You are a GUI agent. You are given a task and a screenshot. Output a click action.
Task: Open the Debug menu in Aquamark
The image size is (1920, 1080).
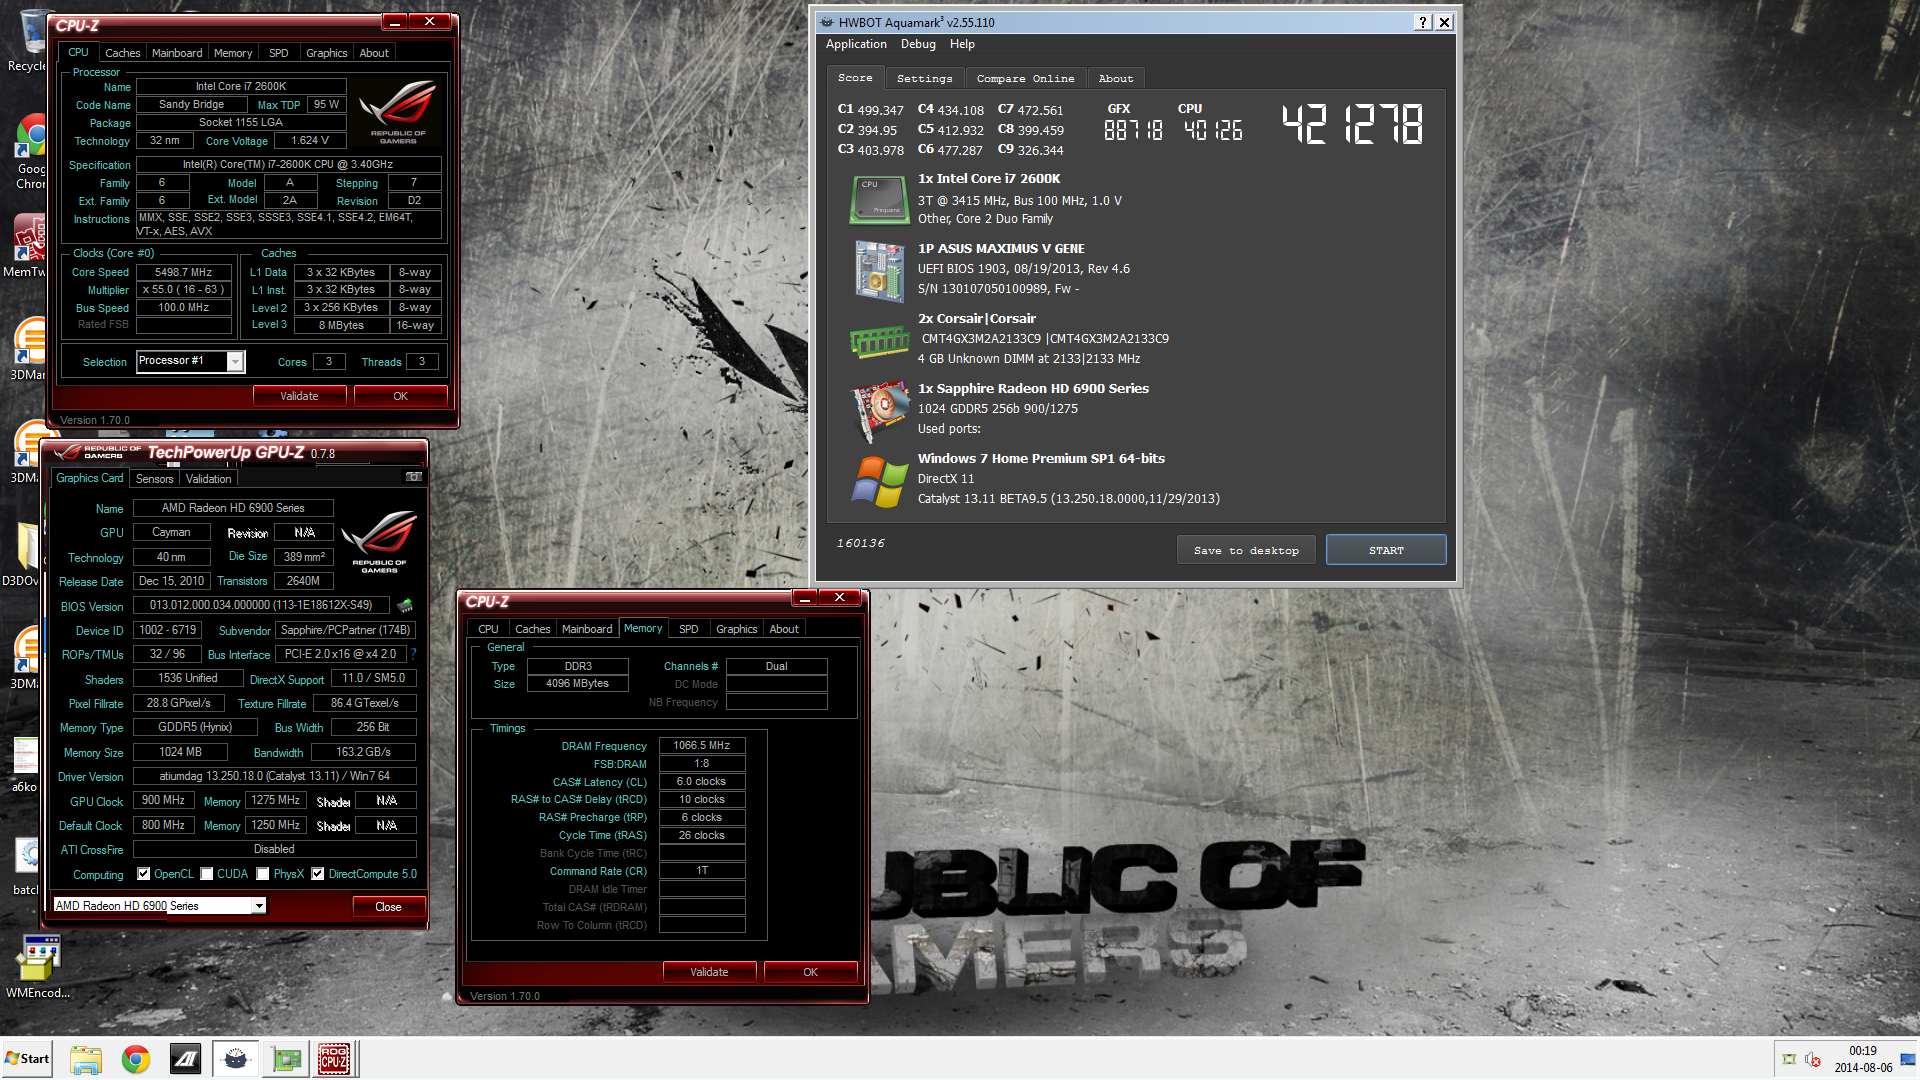(918, 44)
